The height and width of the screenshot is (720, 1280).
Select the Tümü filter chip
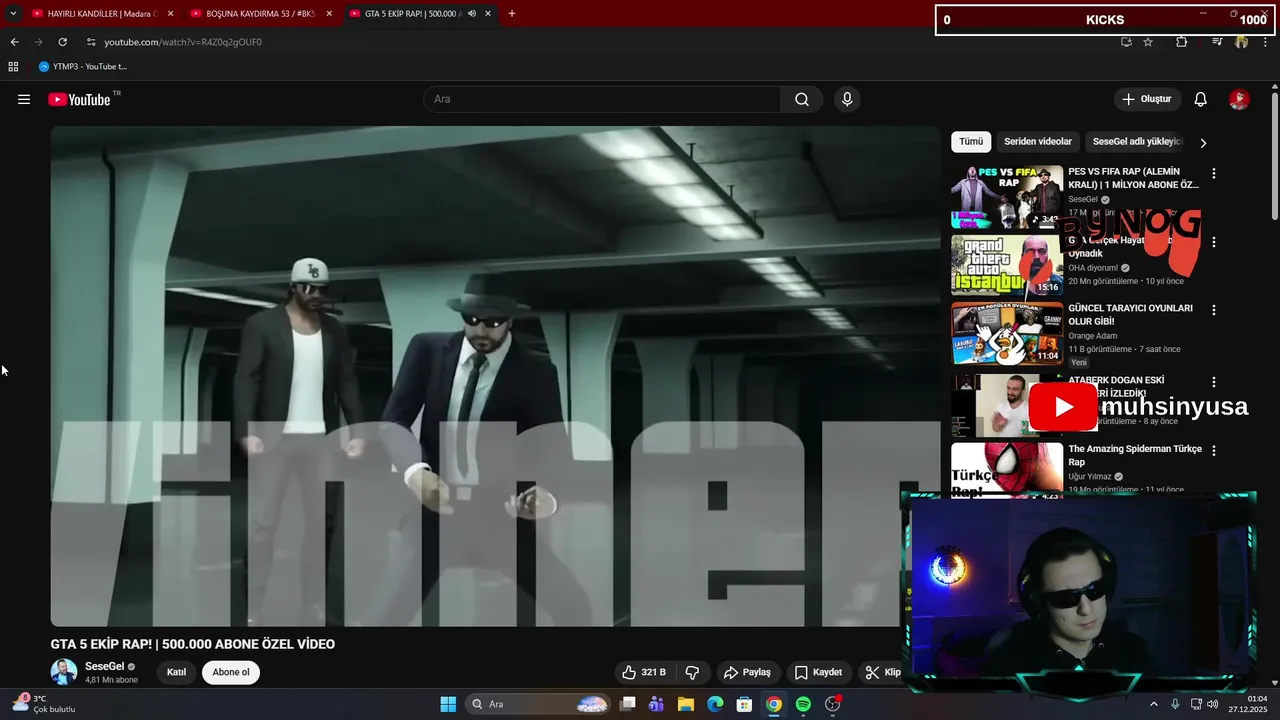[971, 142]
